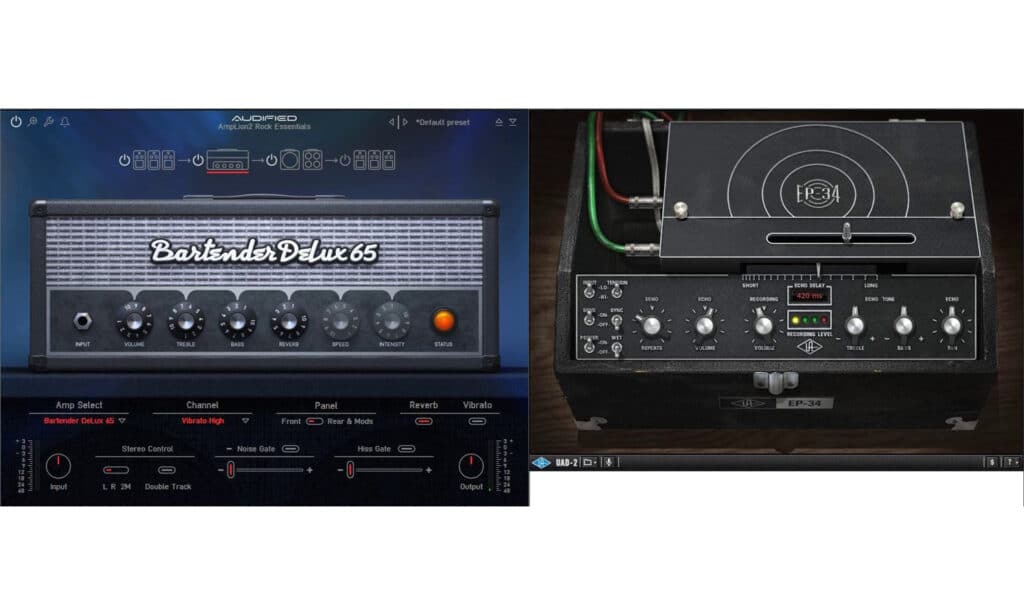The width and height of the screenshot is (1024, 615).
Task: Click the UA diamond logo in UAD-2 toolbar
Action: click(541, 463)
